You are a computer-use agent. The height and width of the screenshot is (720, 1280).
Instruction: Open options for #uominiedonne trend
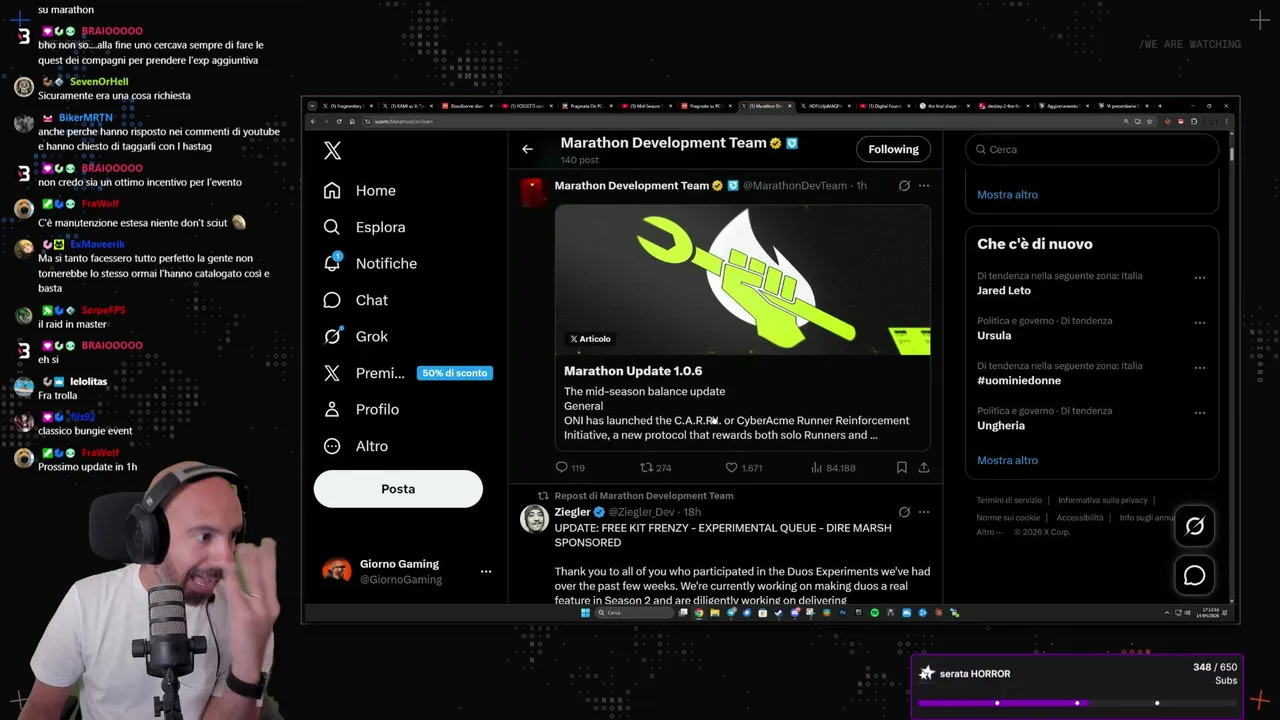(1199, 367)
